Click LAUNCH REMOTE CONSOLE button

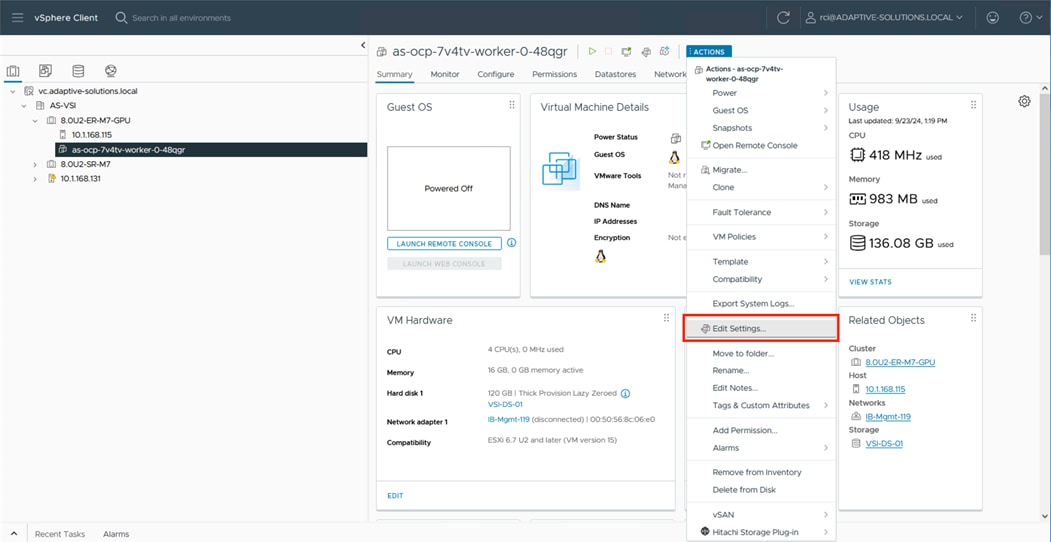click(x=444, y=244)
